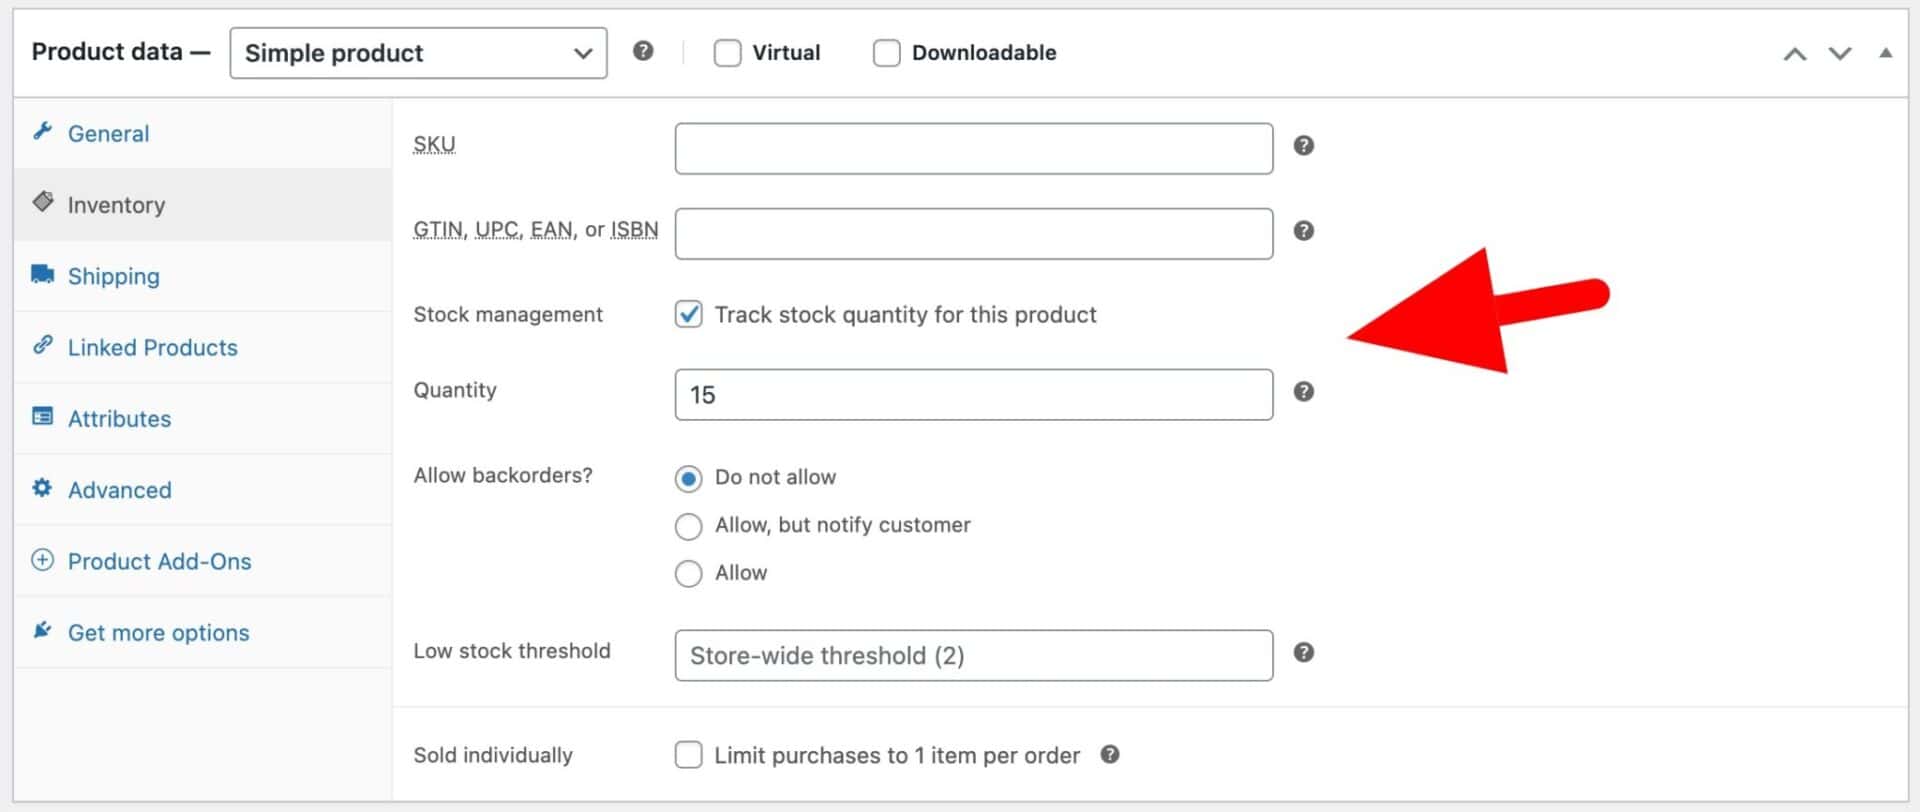This screenshot has width=1920, height=812.
Task: Check Limit purchases to 1 item per order
Action: coord(688,755)
